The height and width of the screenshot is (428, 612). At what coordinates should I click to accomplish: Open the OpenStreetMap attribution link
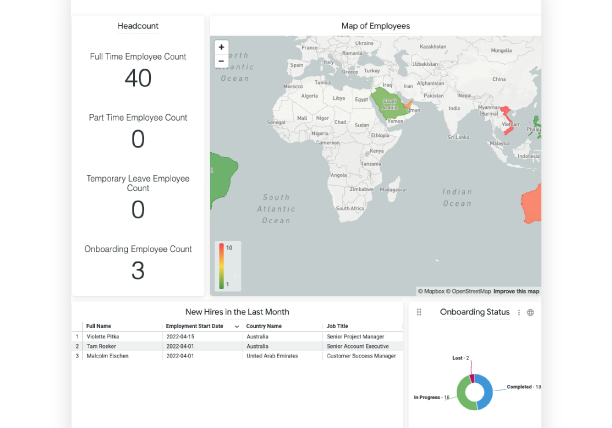click(470, 291)
